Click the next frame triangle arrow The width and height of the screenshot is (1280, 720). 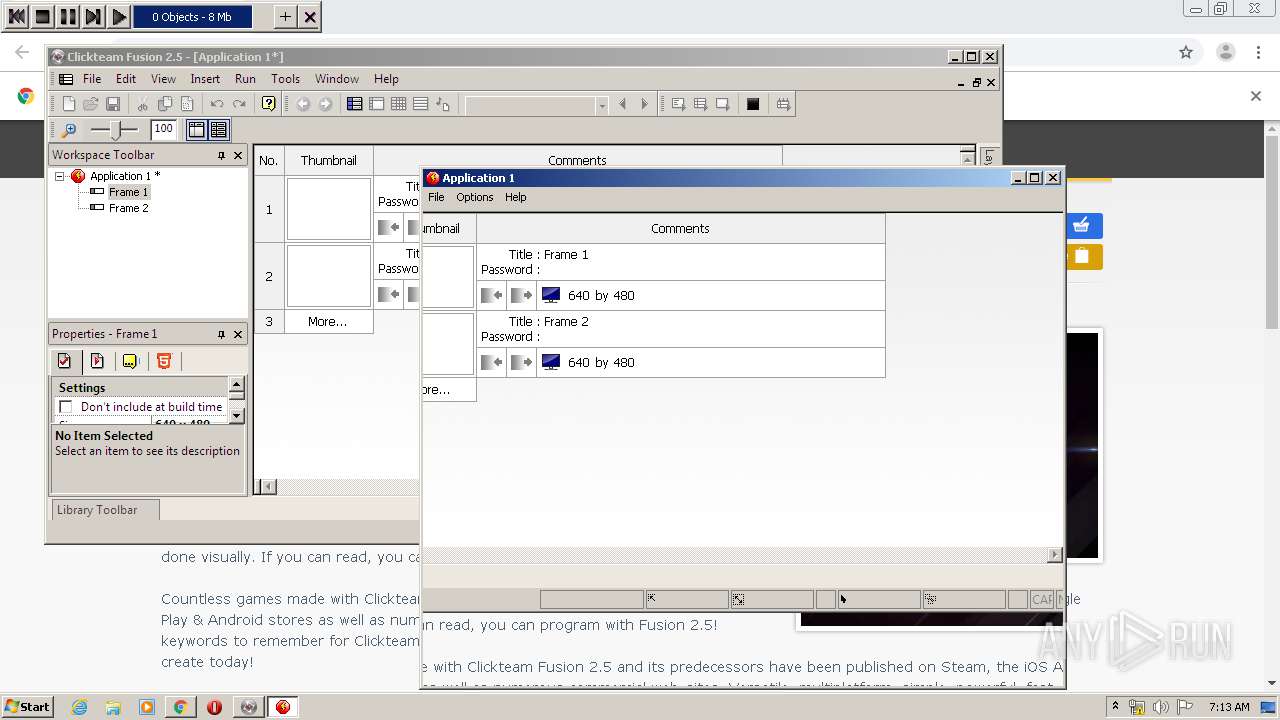click(644, 104)
